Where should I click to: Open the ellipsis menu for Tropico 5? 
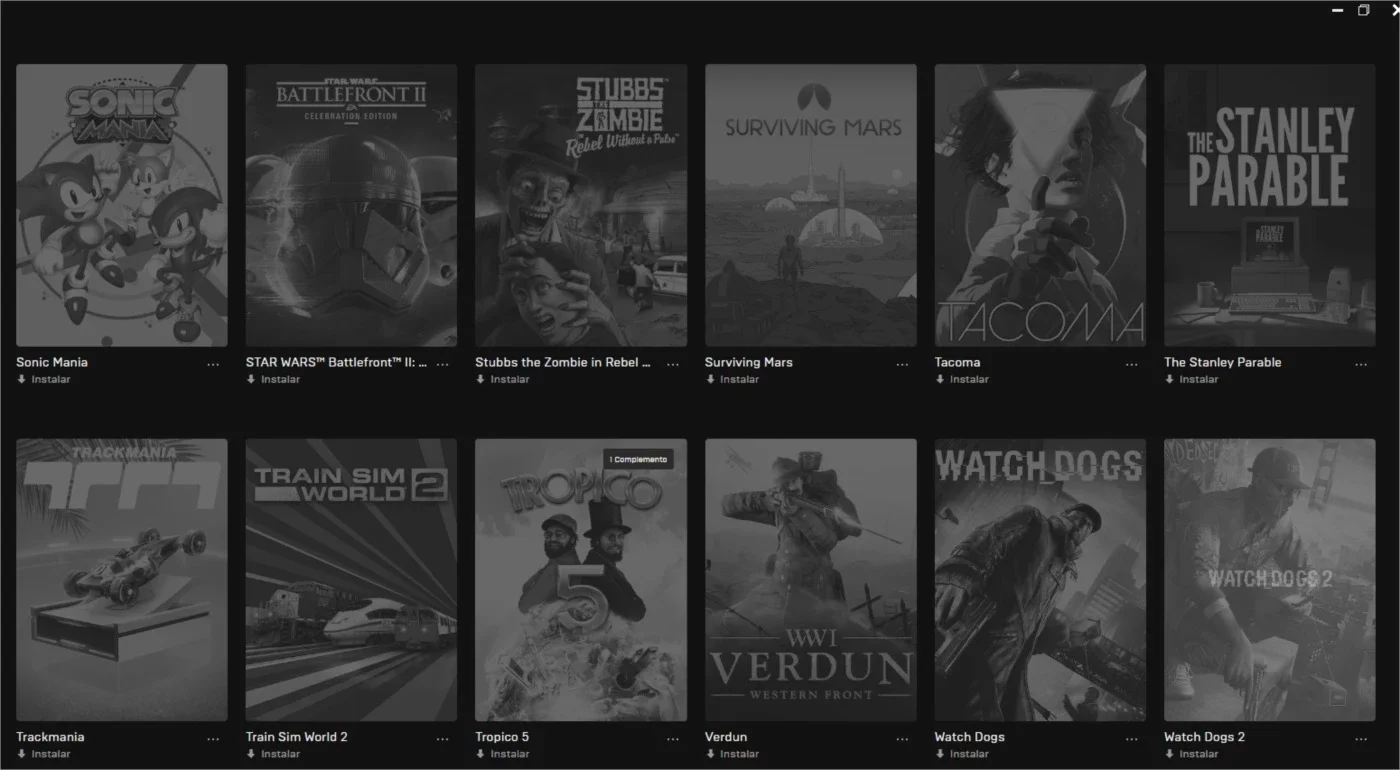tap(673, 739)
